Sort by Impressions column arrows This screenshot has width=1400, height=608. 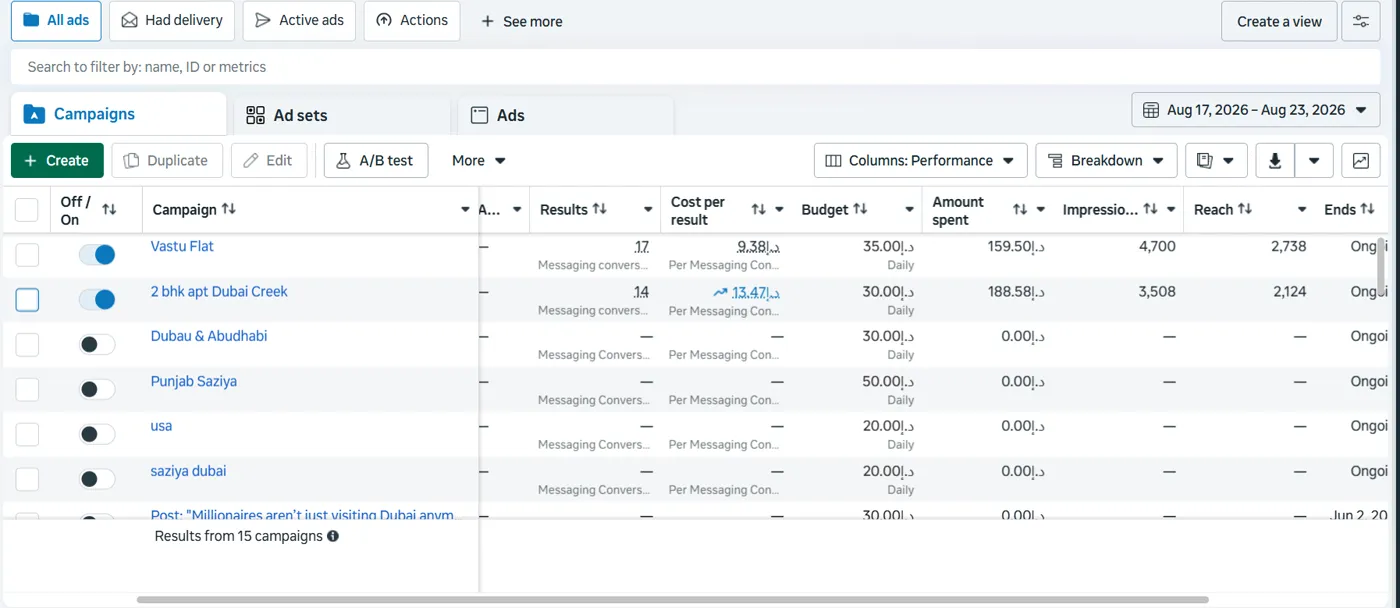1151,209
